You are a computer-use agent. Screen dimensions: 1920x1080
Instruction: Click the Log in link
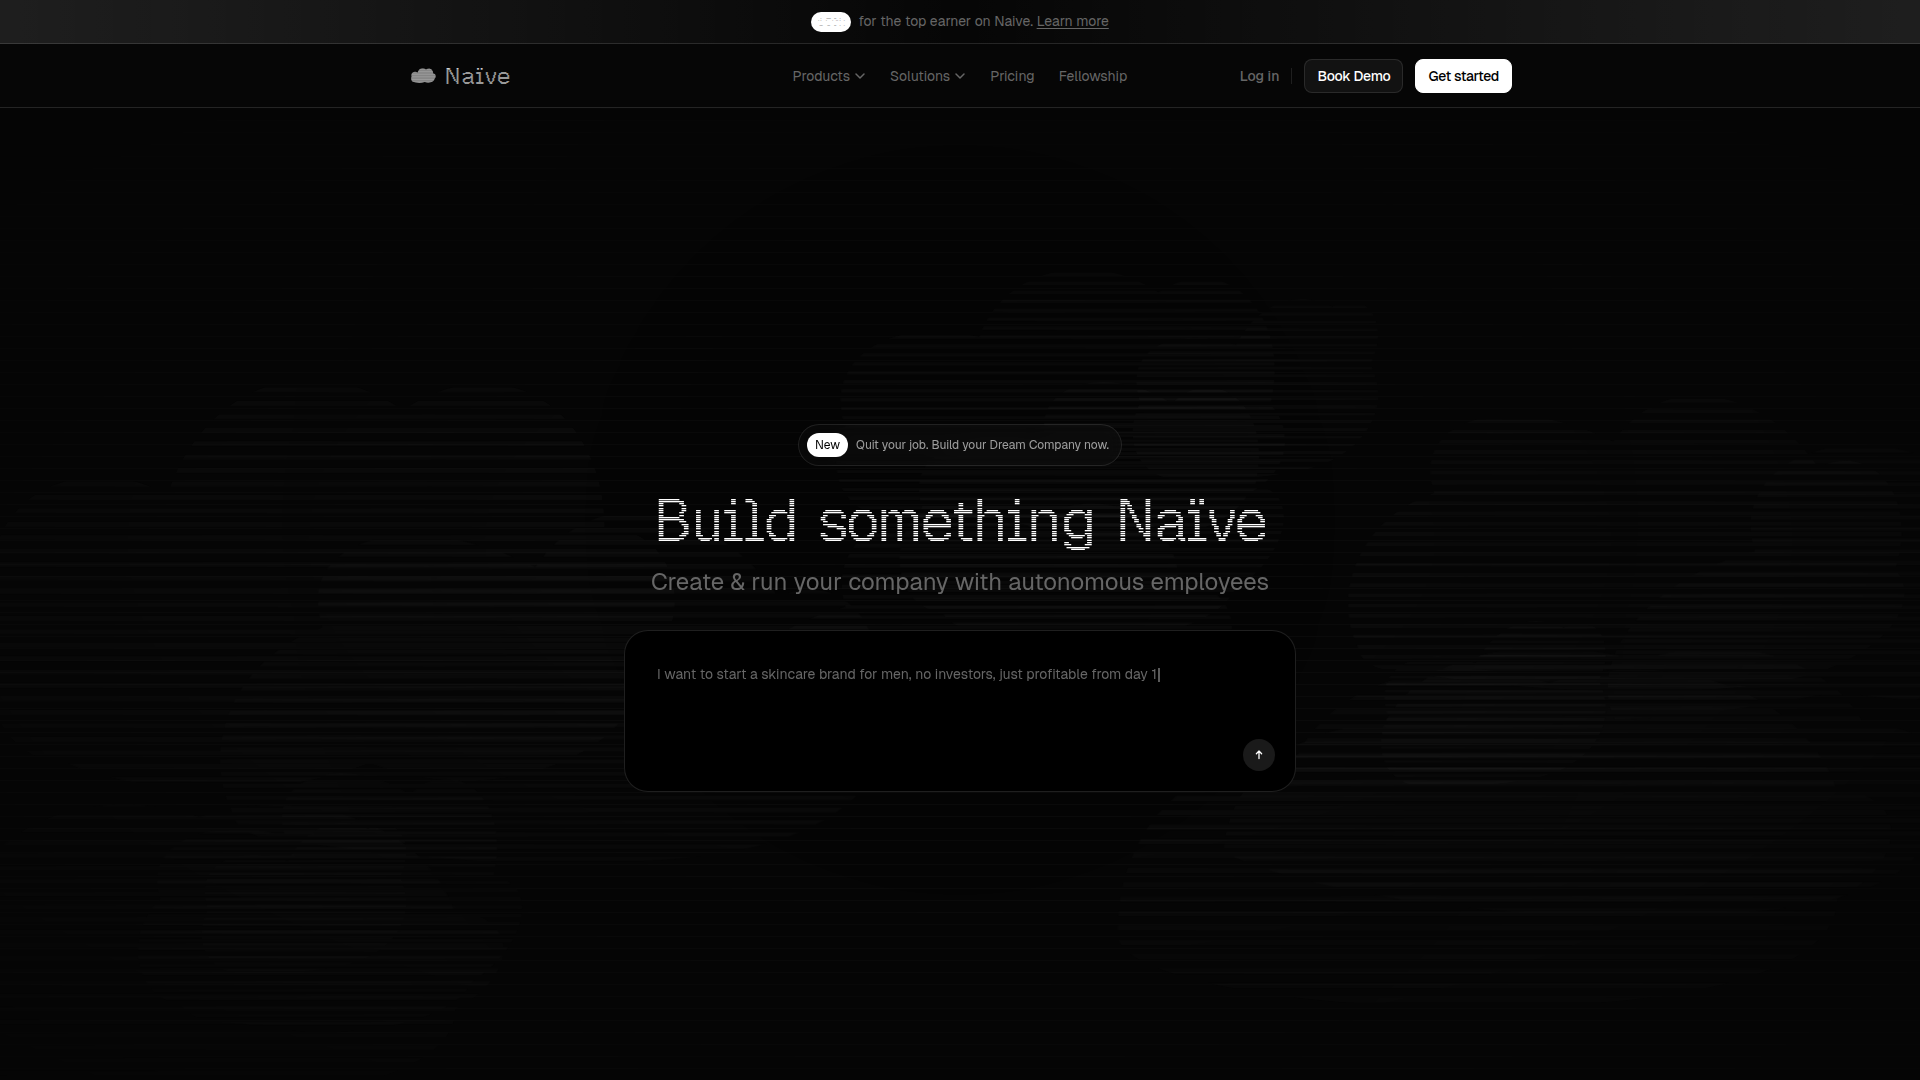pyautogui.click(x=1258, y=75)
